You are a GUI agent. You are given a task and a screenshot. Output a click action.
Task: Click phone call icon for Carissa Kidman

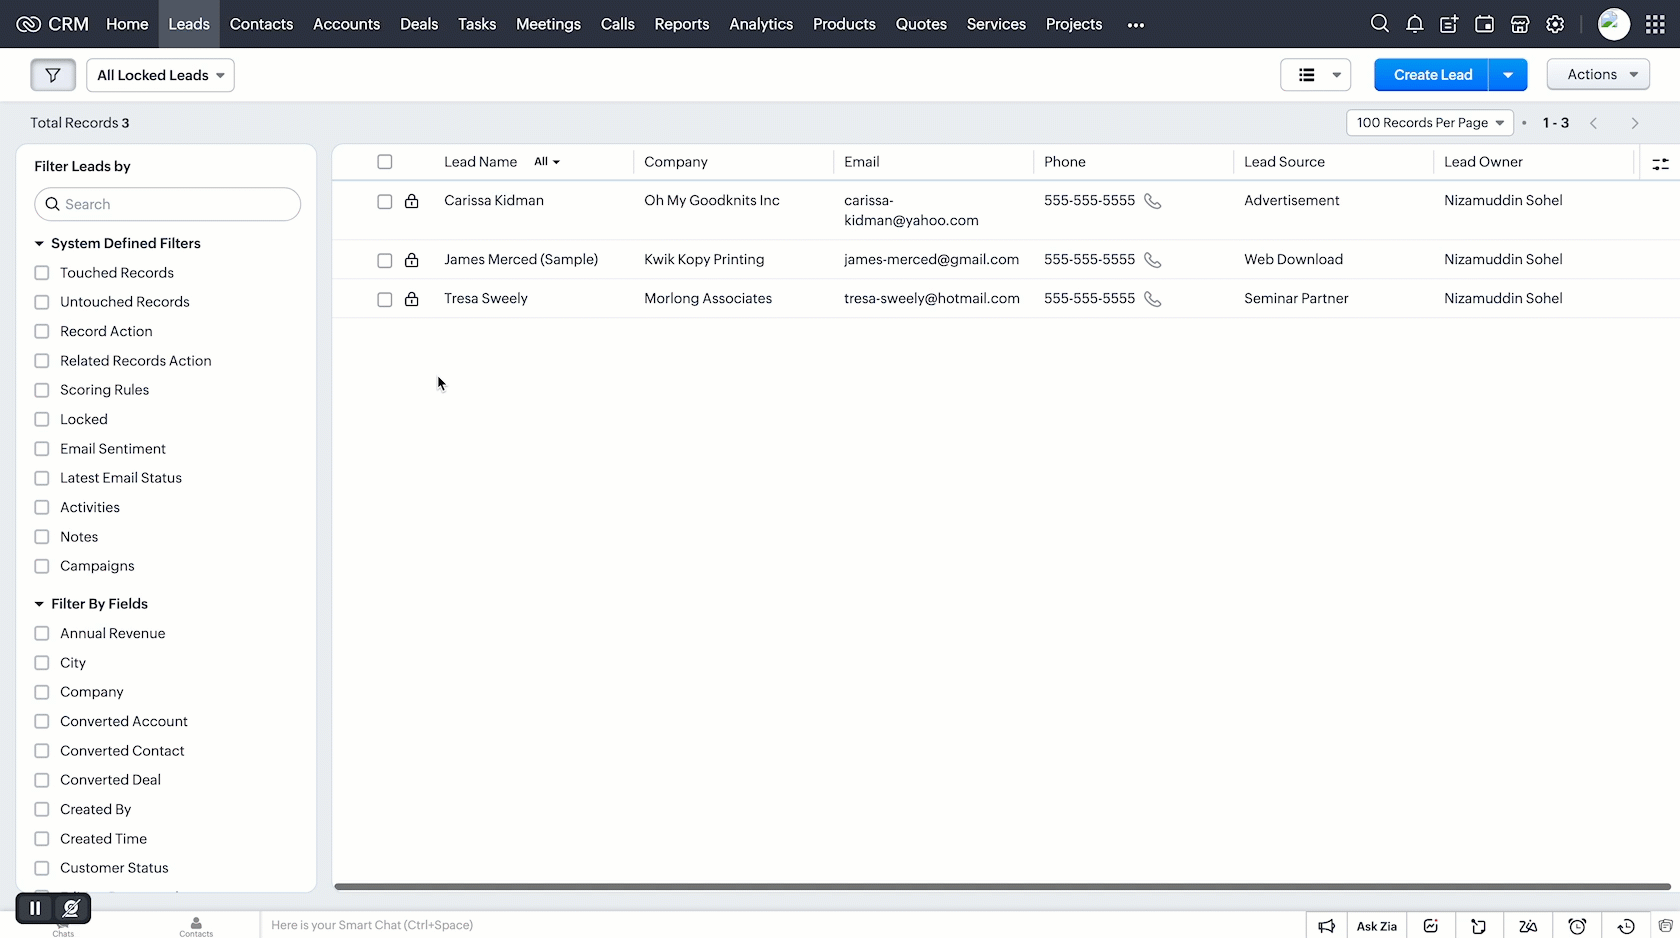click(1153, 201)
